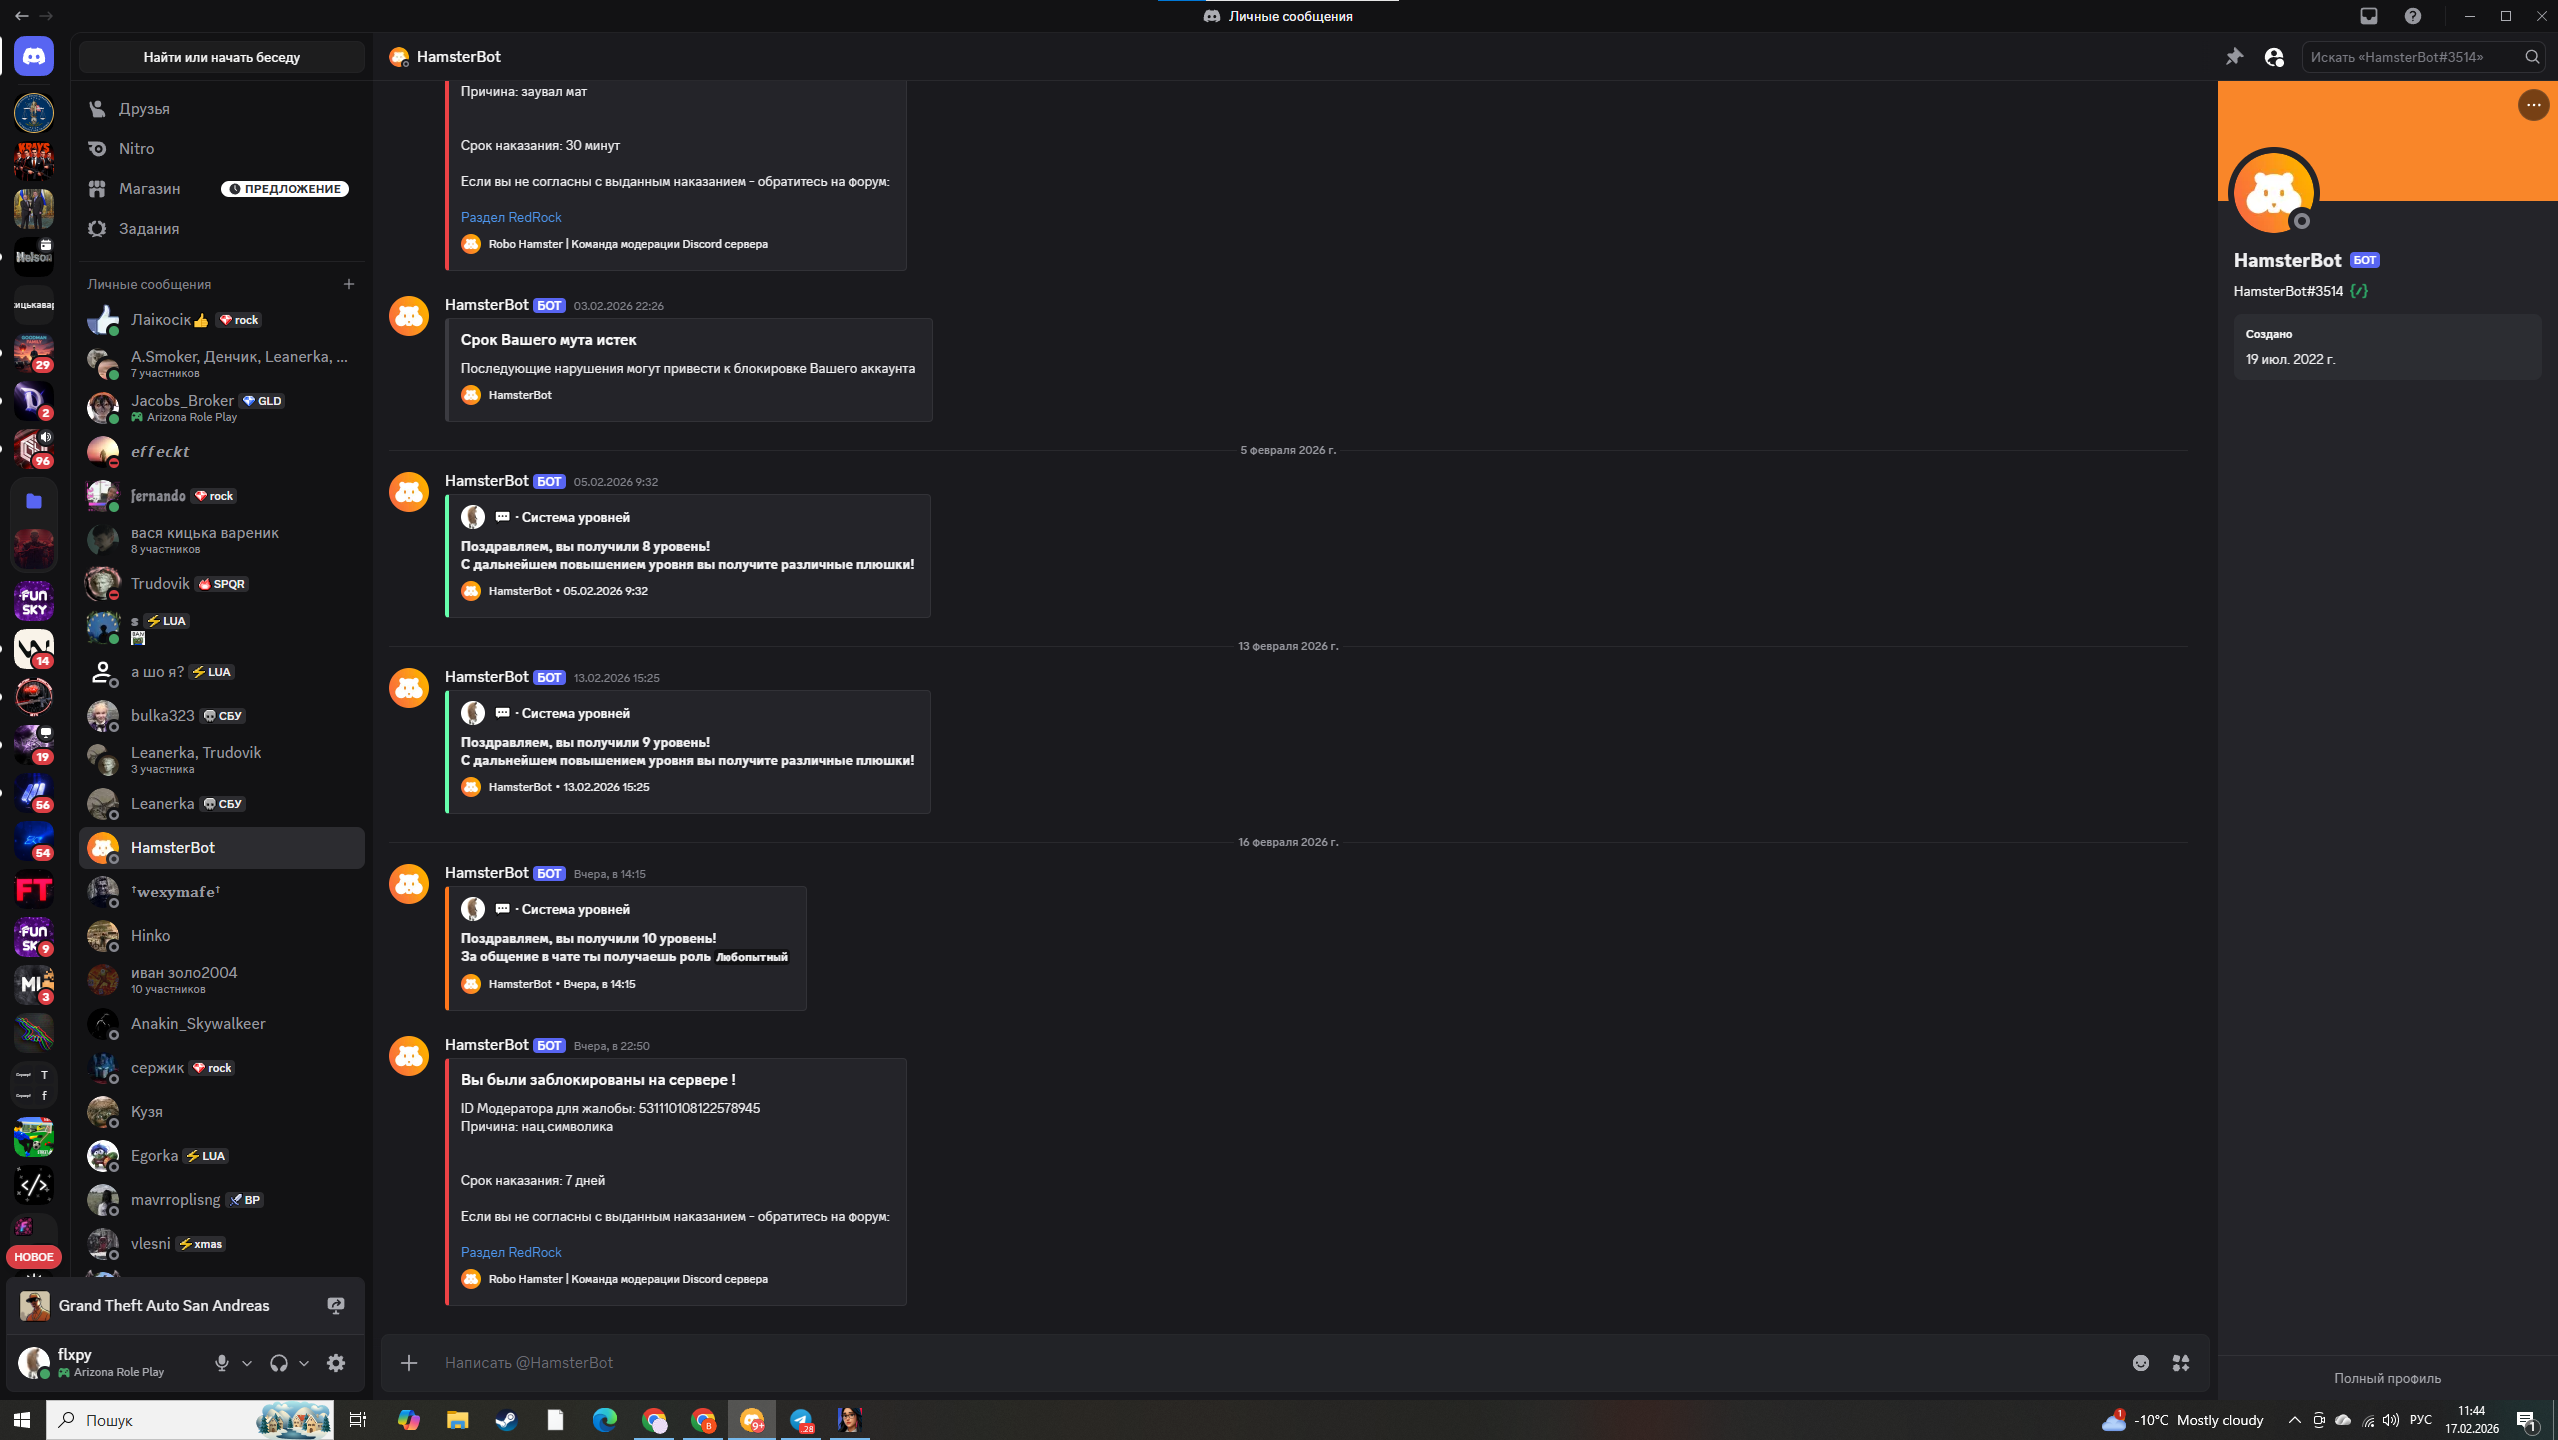2558x1440 pixels.
Task: Open the emoji picker in message box
Action: [x=2140, y=1363]
